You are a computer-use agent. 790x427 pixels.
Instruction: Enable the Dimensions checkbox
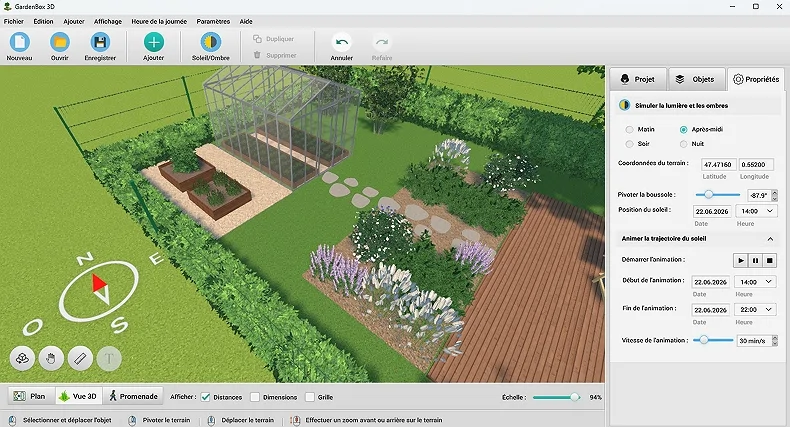[255, 397]
